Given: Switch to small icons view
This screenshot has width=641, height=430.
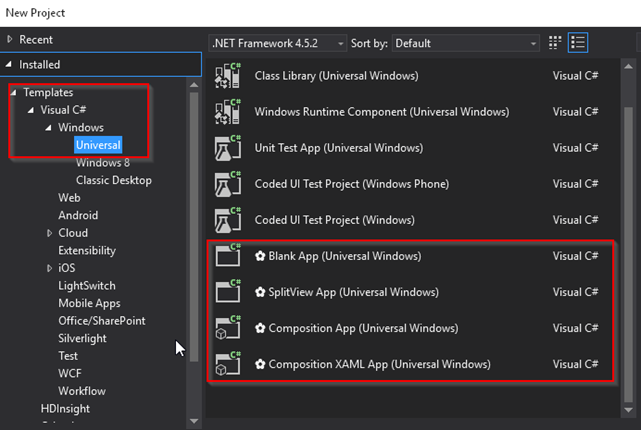Looking at the screenshot, I should click(x=555, y=43).
